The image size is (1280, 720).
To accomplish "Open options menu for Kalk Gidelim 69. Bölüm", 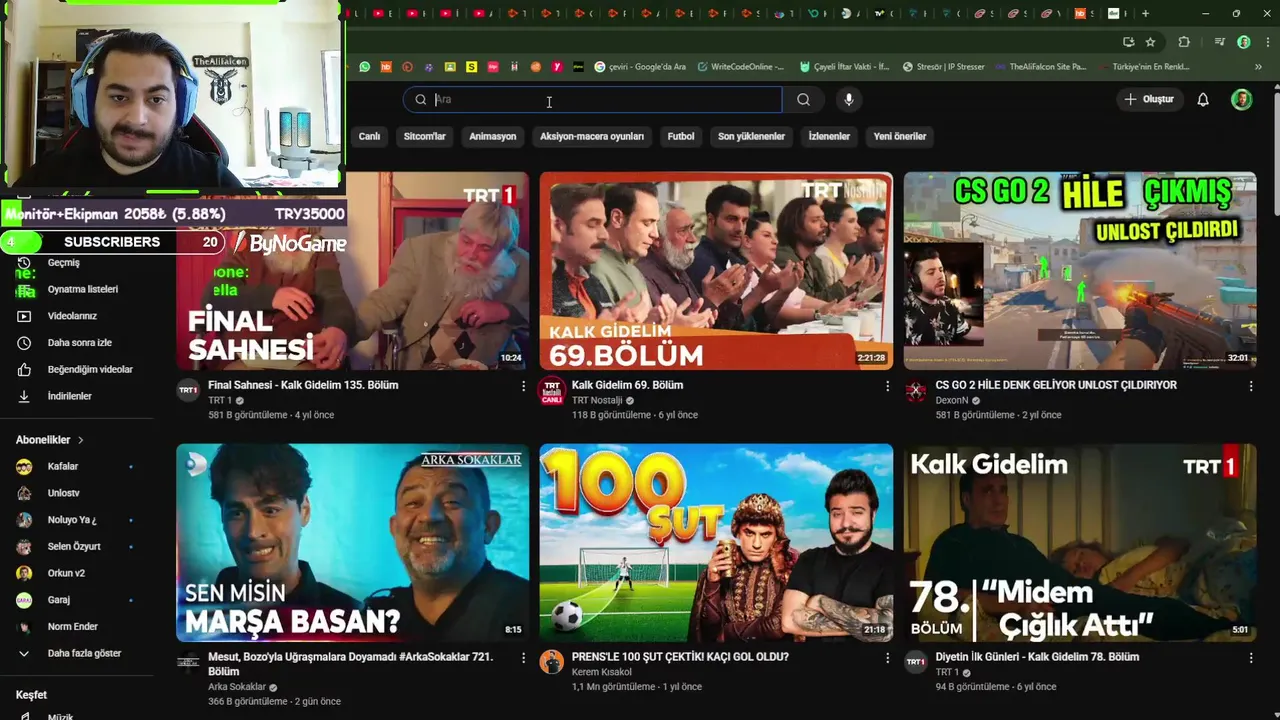I will 887,386.
